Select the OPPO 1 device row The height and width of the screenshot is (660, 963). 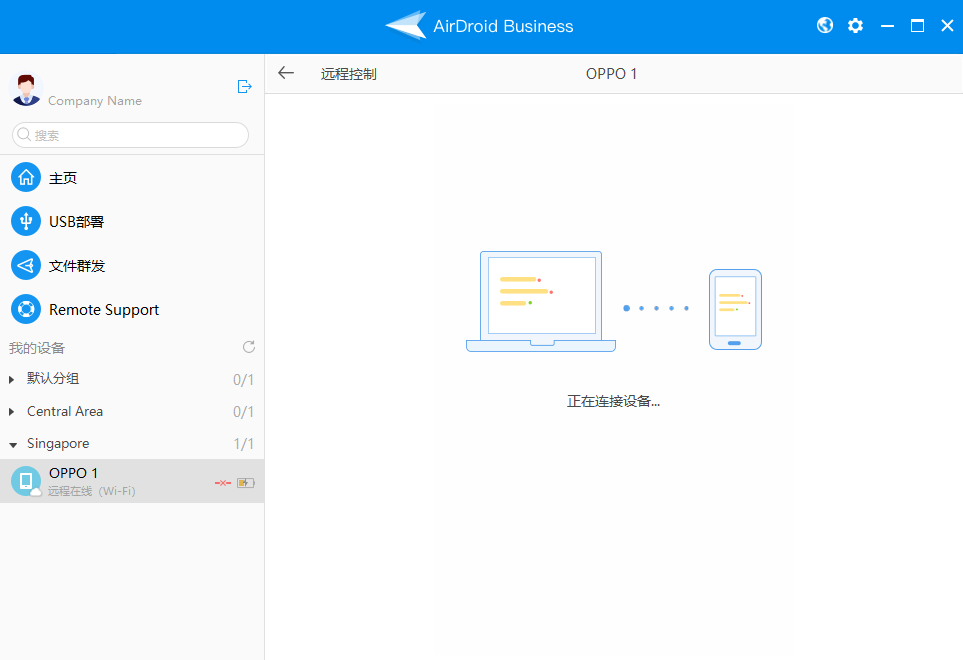(x=132, y=481)
